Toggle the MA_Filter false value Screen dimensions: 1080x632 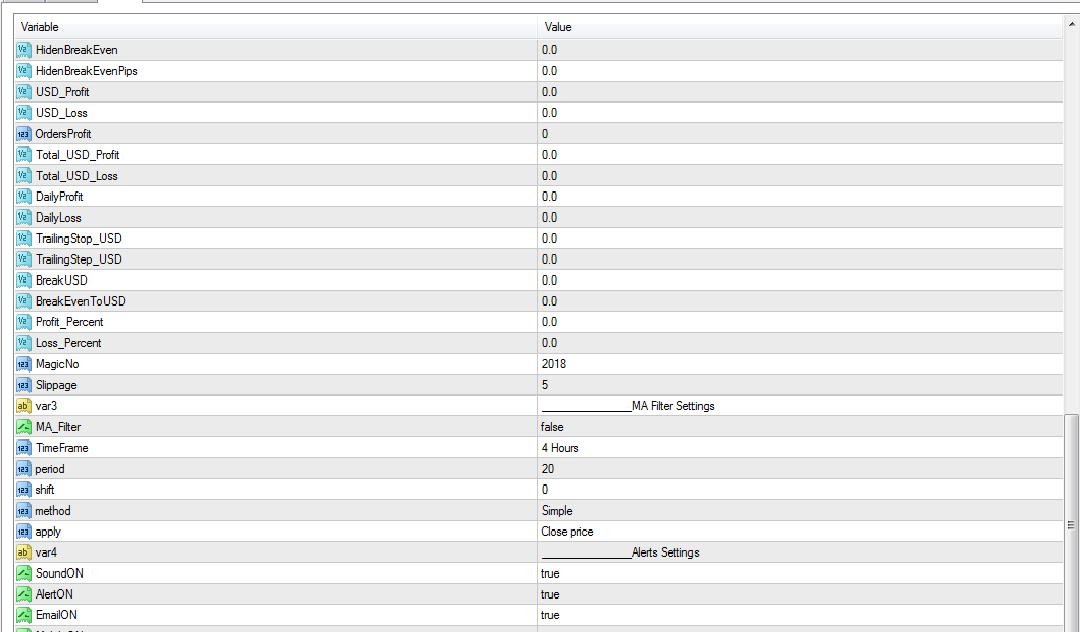click(x=552, y=427)
